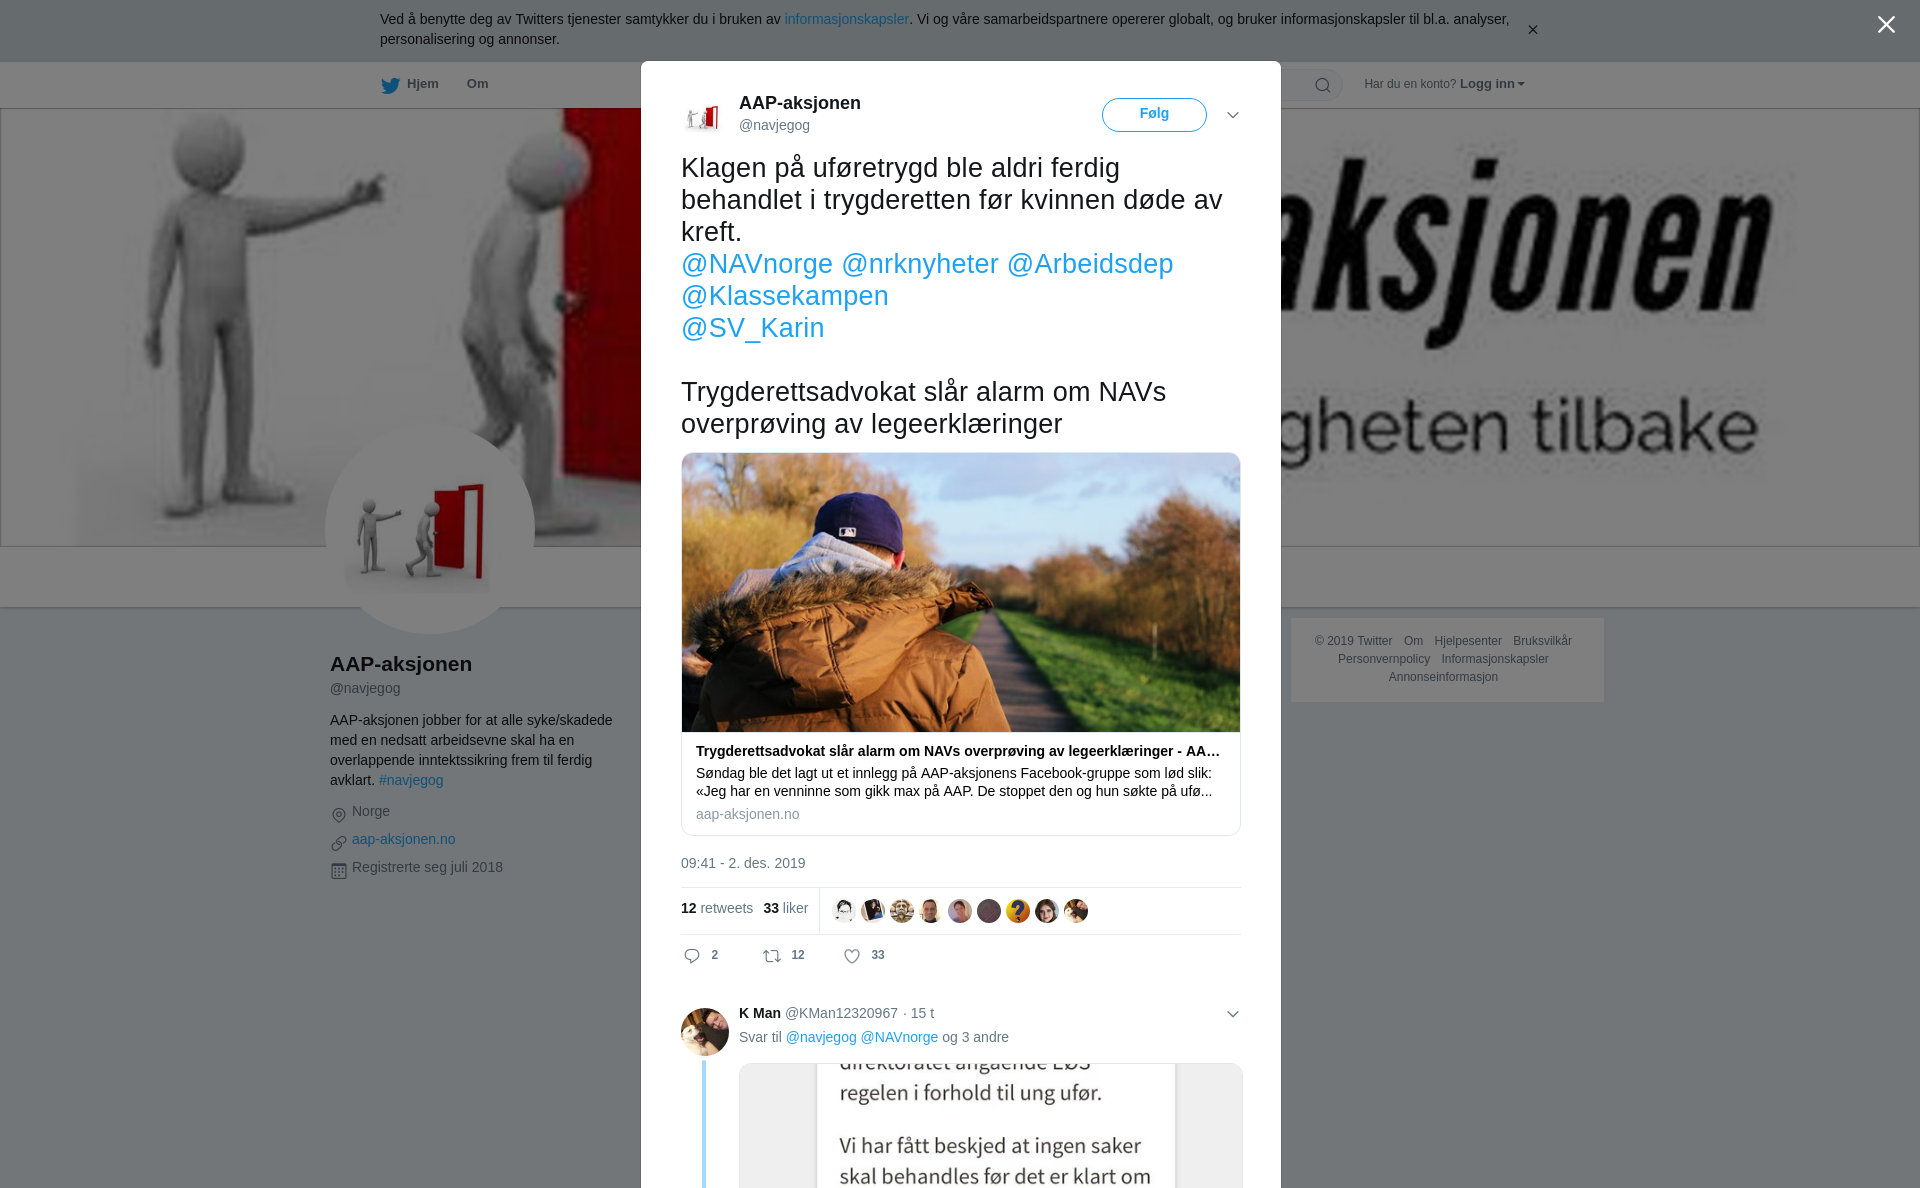Expand options chevron on K Man's reply

coord(1233,1014)
